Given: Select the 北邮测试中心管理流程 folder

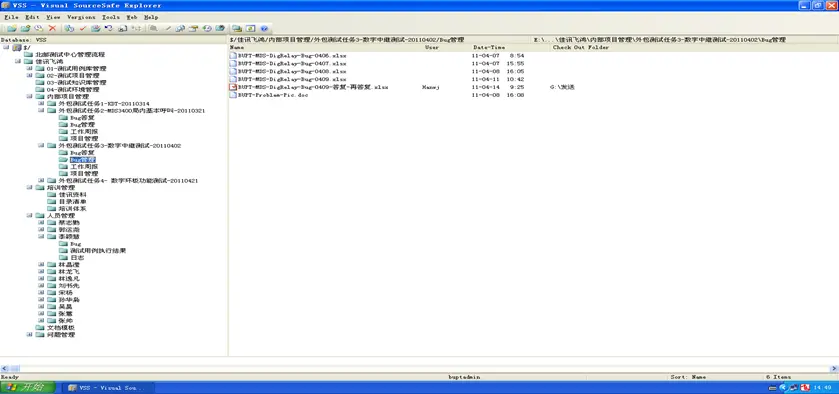Looking at the screenshot, I should (x=70, y=55).
